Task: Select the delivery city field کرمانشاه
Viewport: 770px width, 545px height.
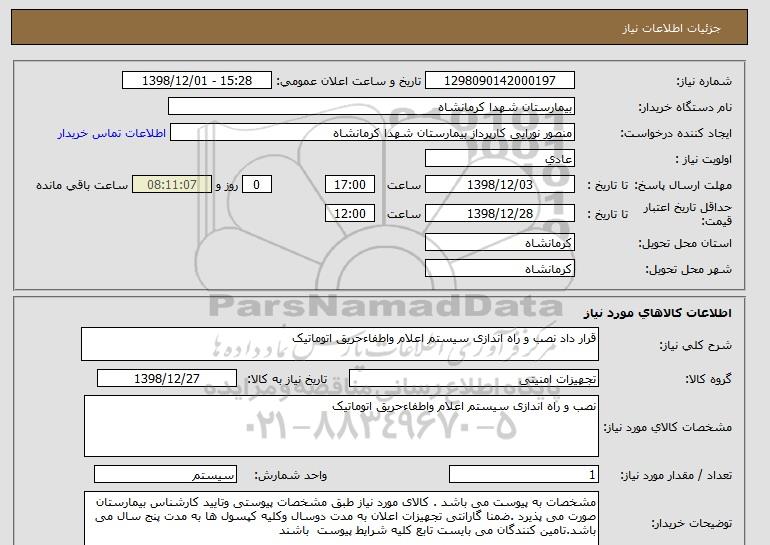Action: (x=499, y=269)
